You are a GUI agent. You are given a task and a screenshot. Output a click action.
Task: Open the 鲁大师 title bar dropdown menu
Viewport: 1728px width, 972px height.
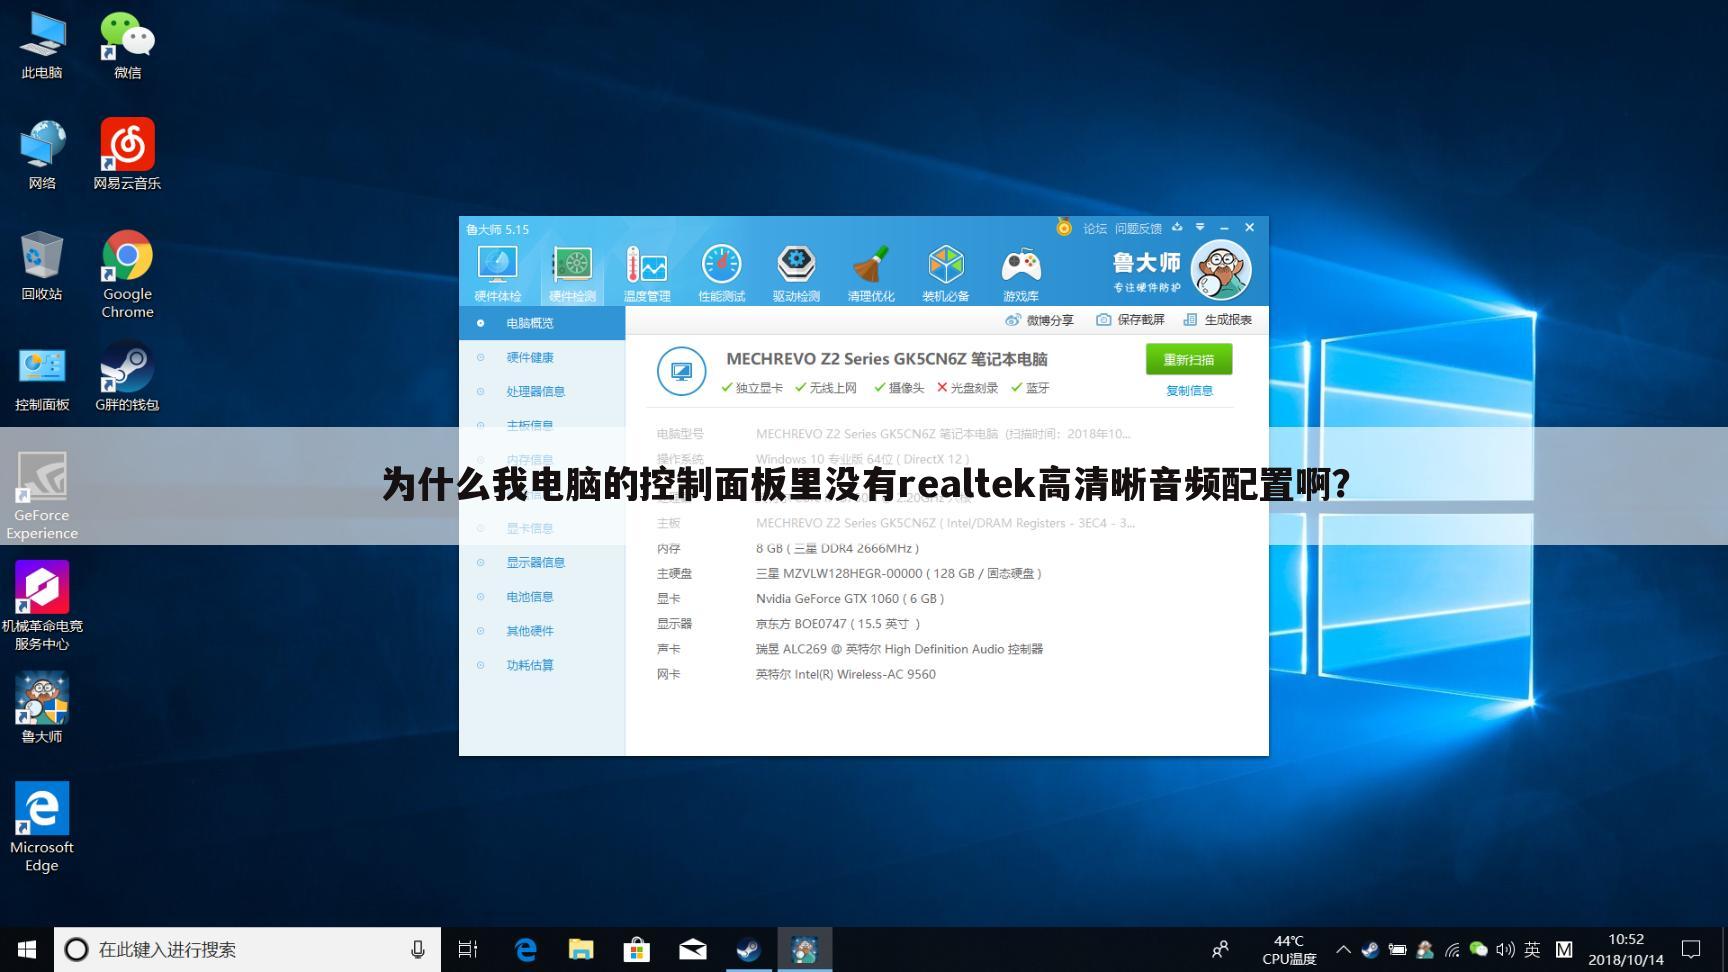[1200, 228]
